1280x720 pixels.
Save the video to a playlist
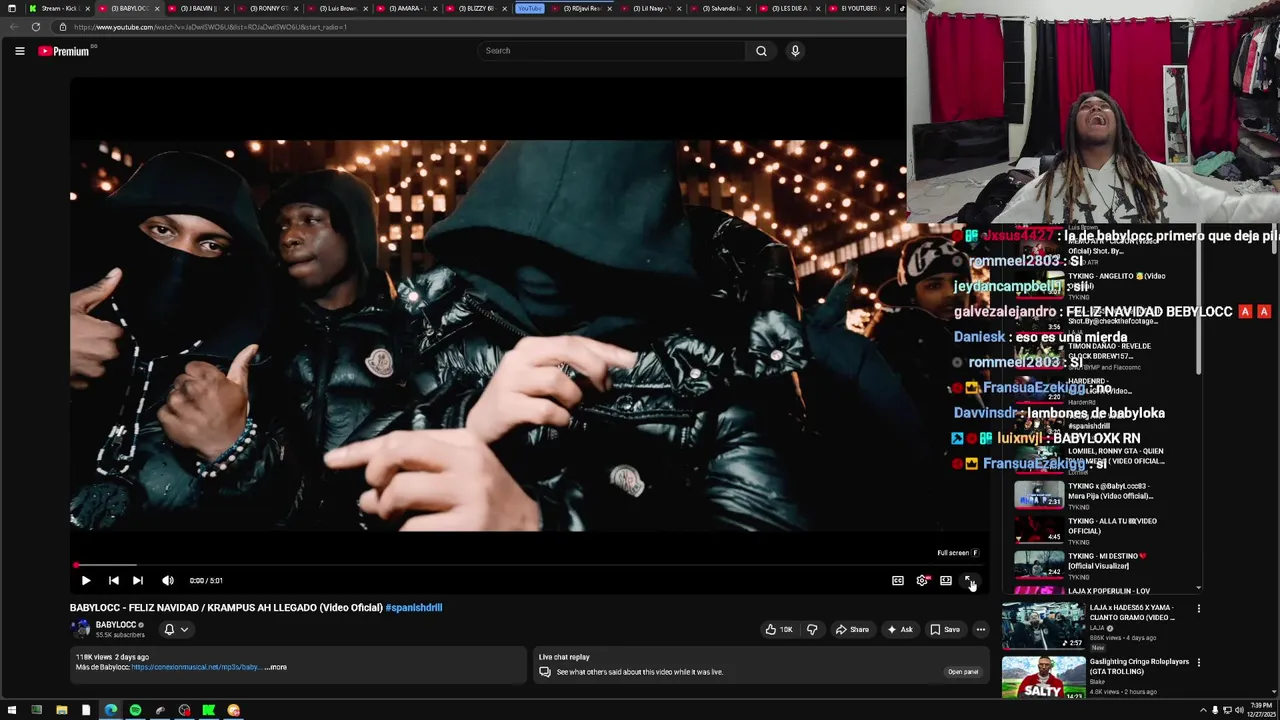coord(944,629)
